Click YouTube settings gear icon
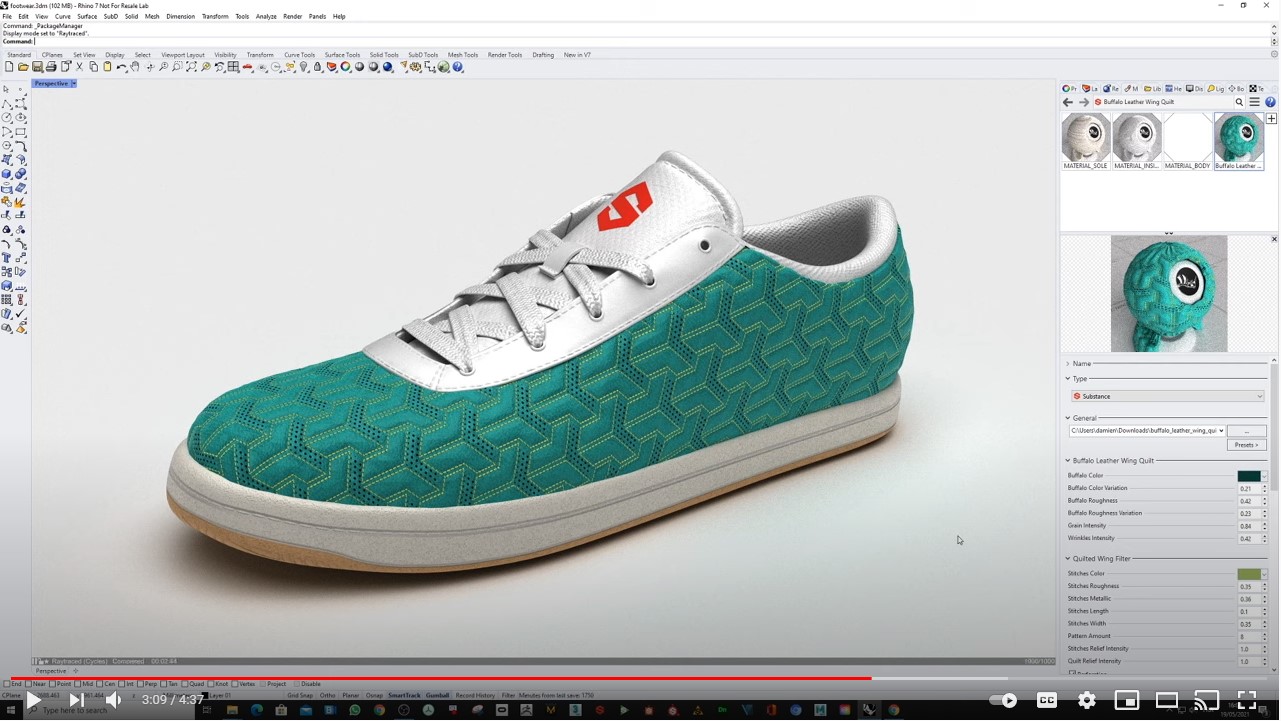 (1087, 700)
